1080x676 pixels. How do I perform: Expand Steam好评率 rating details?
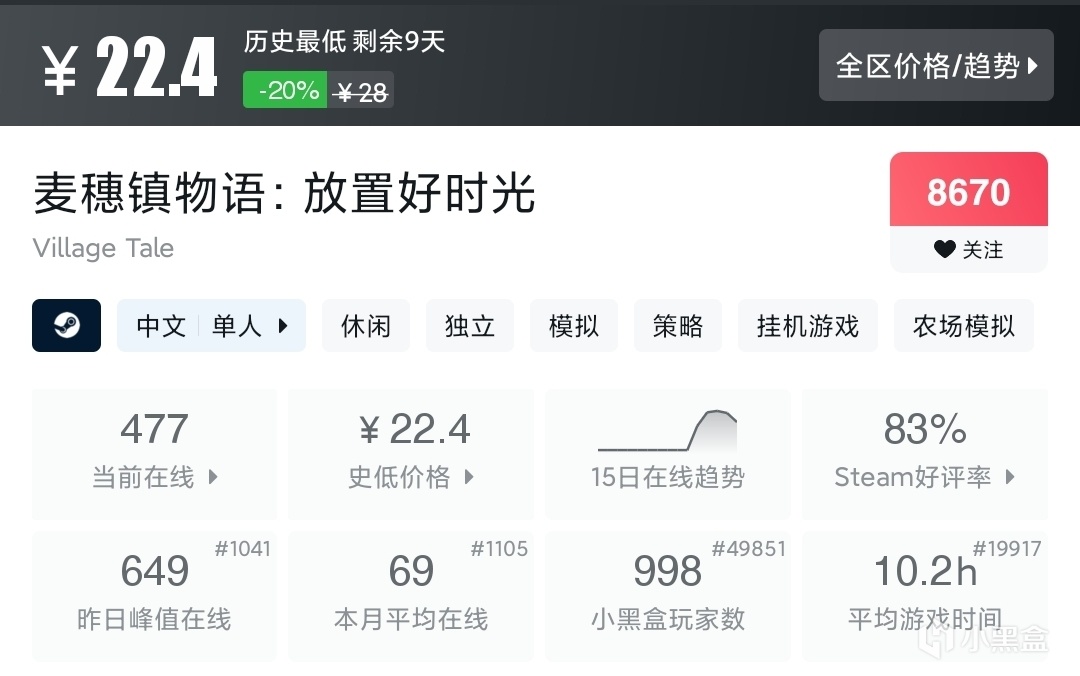924,454
